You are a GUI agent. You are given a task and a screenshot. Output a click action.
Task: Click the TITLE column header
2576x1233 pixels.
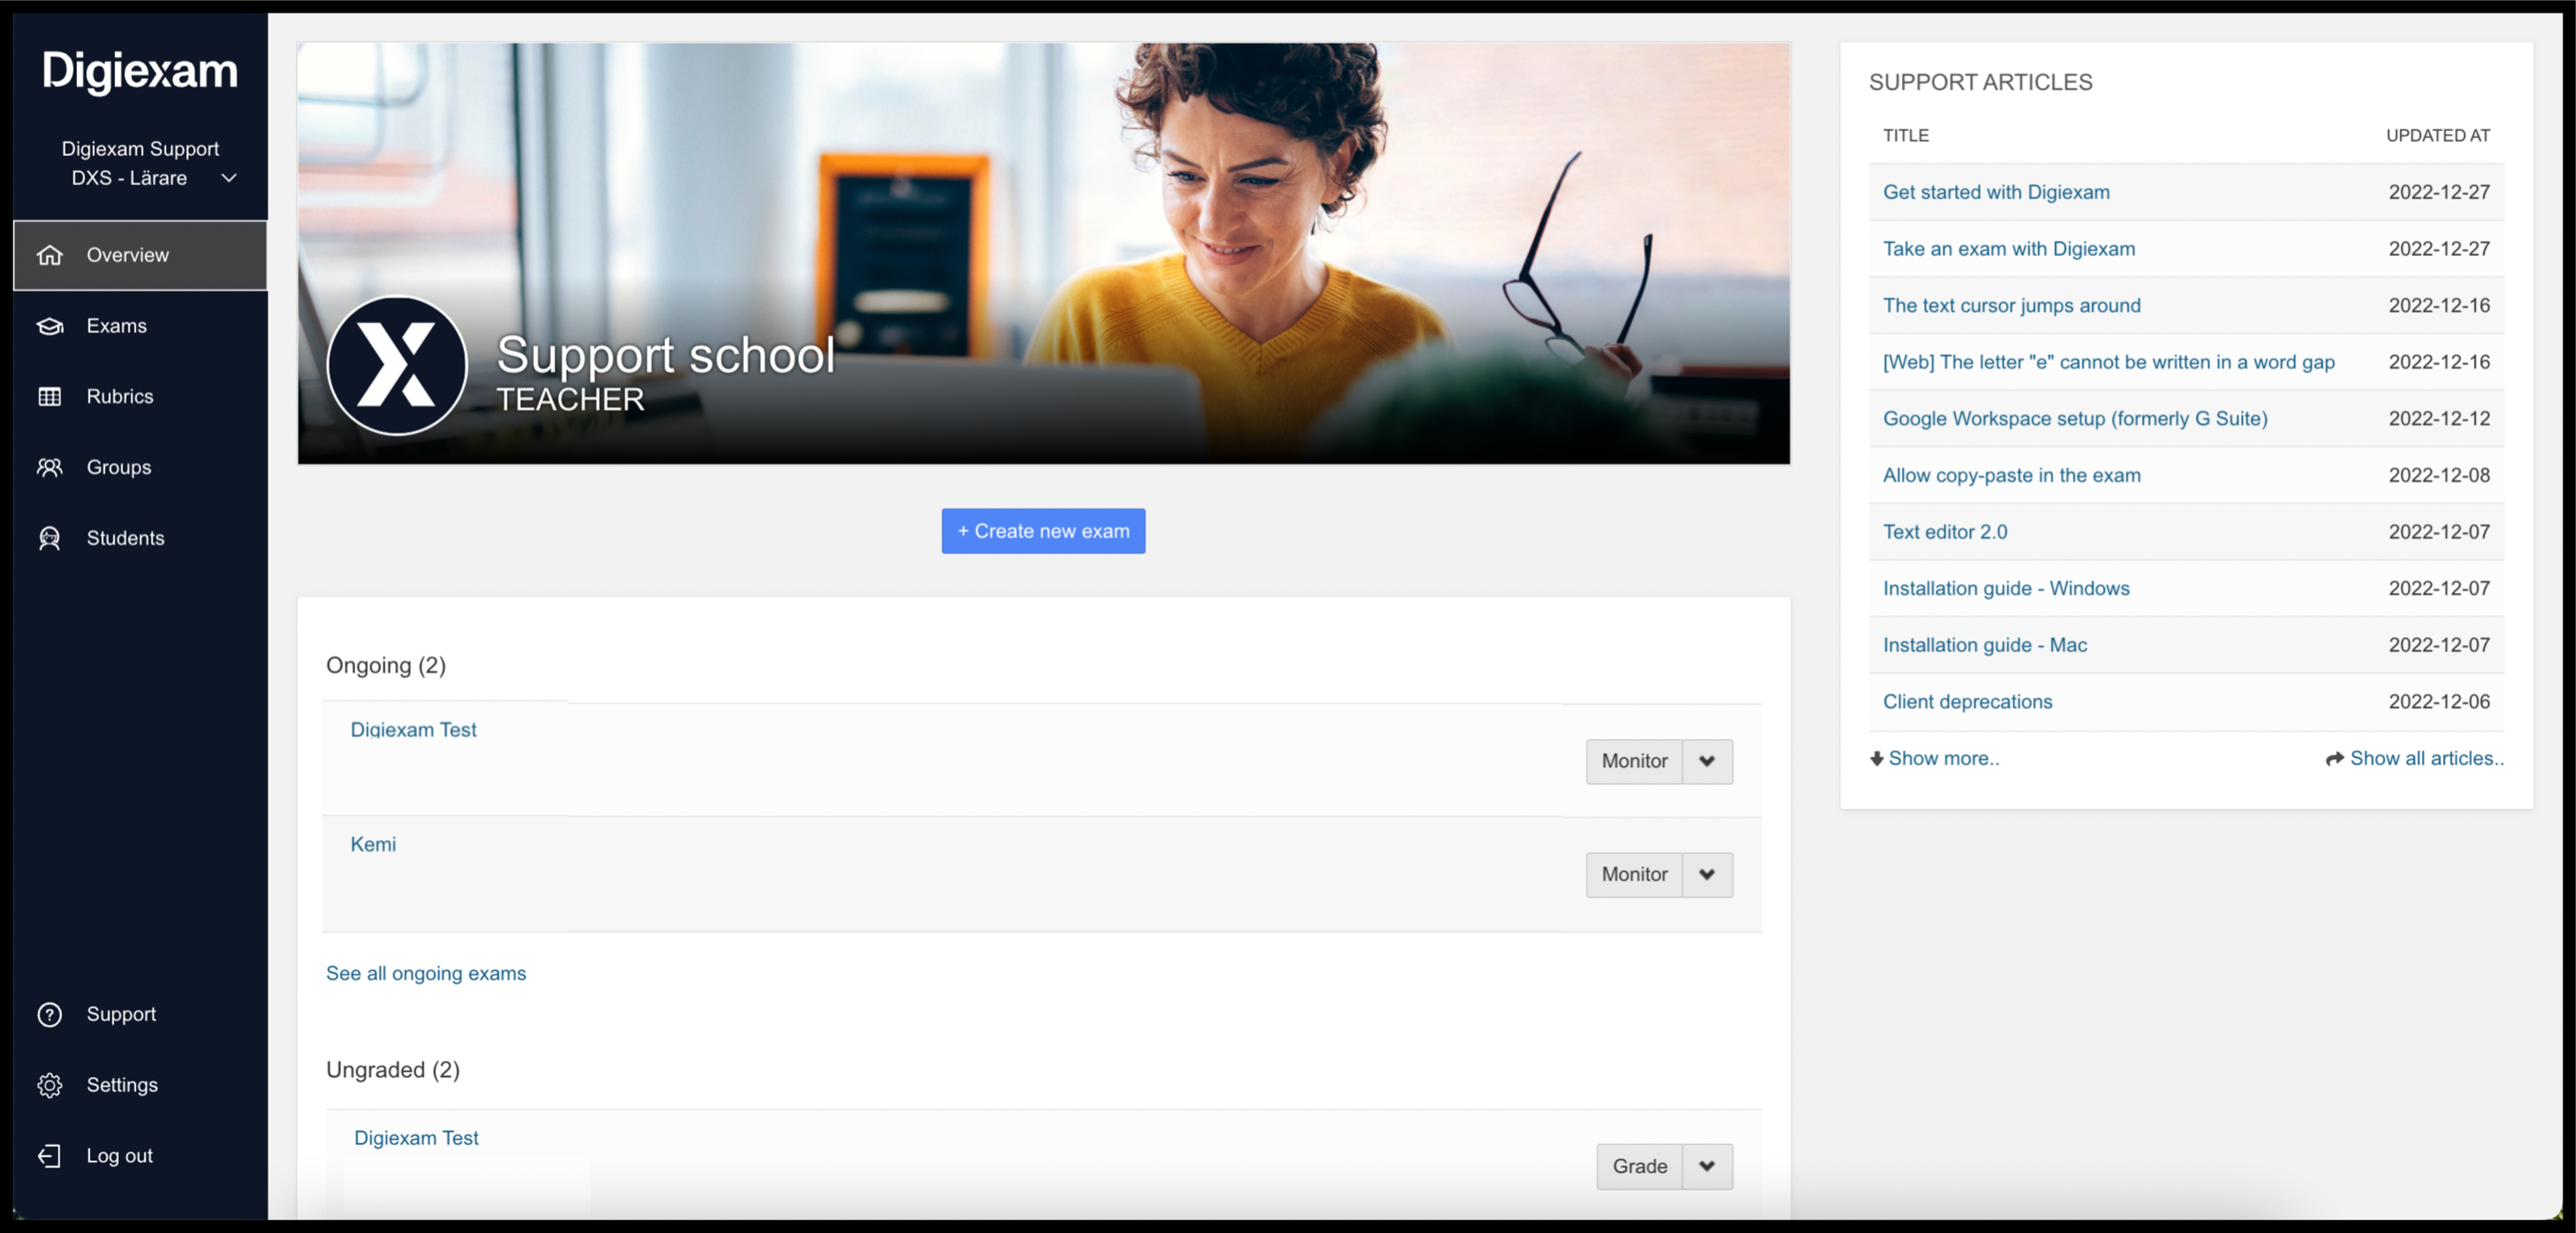coord(1906,136)
